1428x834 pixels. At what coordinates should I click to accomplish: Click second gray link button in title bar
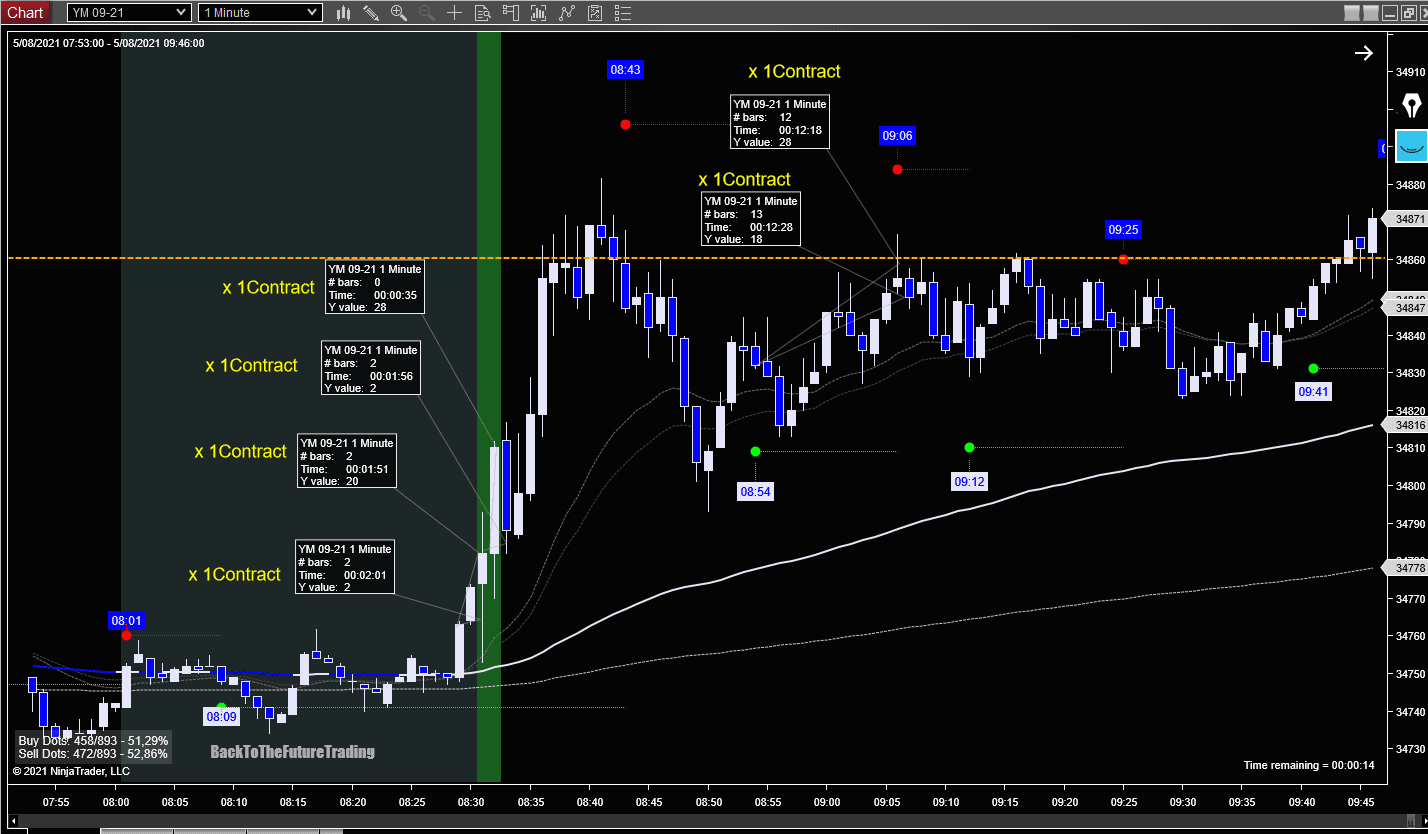(x=1370, y=13)
